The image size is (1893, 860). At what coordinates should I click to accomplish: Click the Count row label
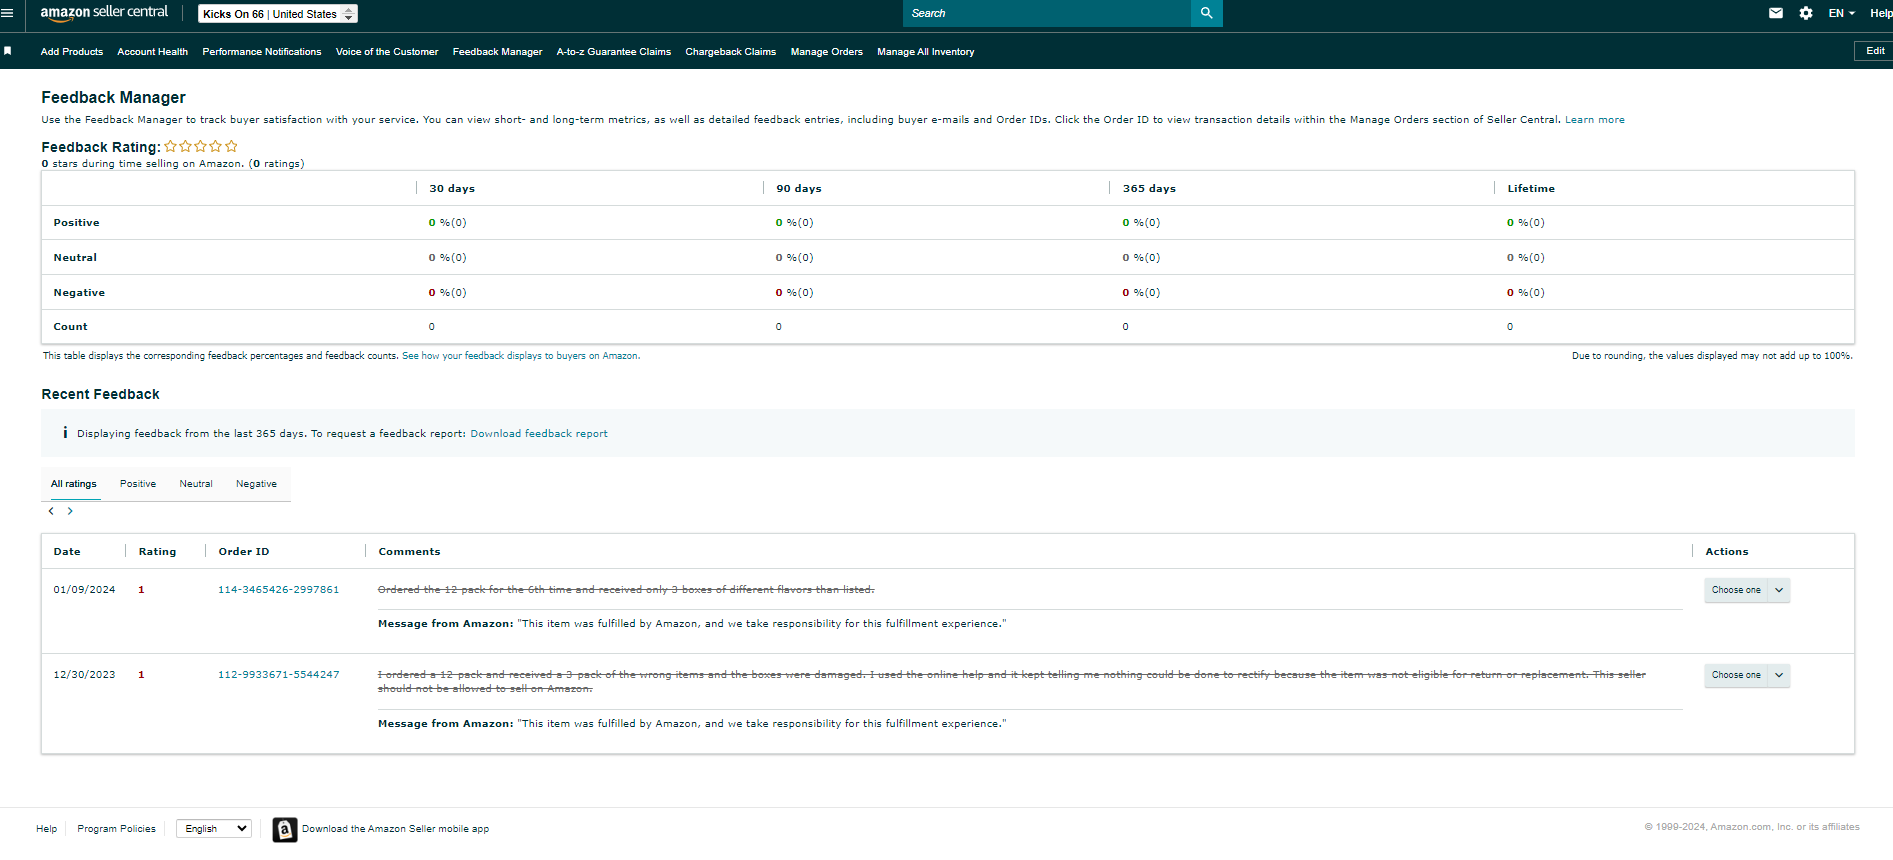[70, 327]
